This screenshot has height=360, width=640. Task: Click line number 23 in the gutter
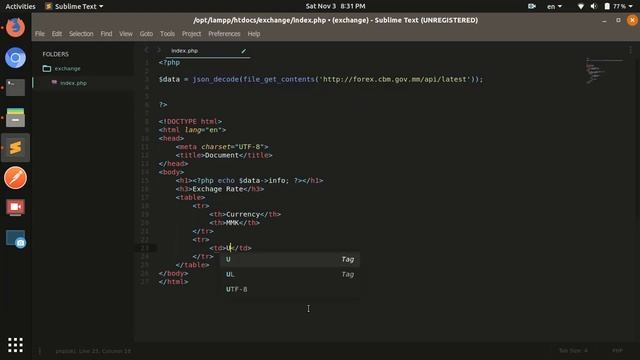[145, 248]
